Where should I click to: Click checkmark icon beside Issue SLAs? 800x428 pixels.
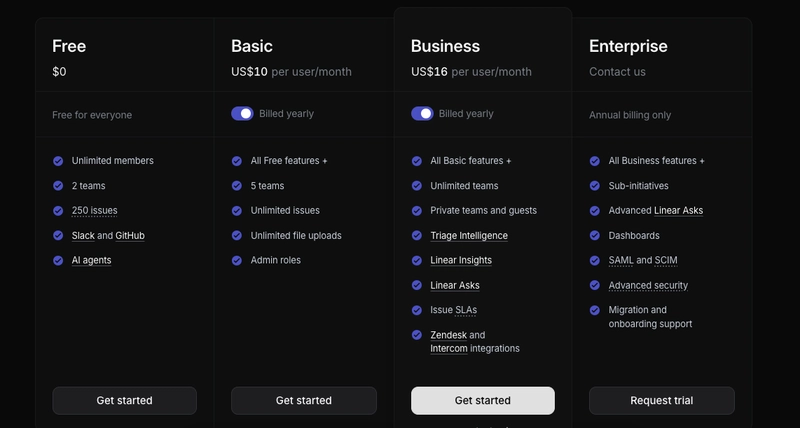click(x=416, y=310)
